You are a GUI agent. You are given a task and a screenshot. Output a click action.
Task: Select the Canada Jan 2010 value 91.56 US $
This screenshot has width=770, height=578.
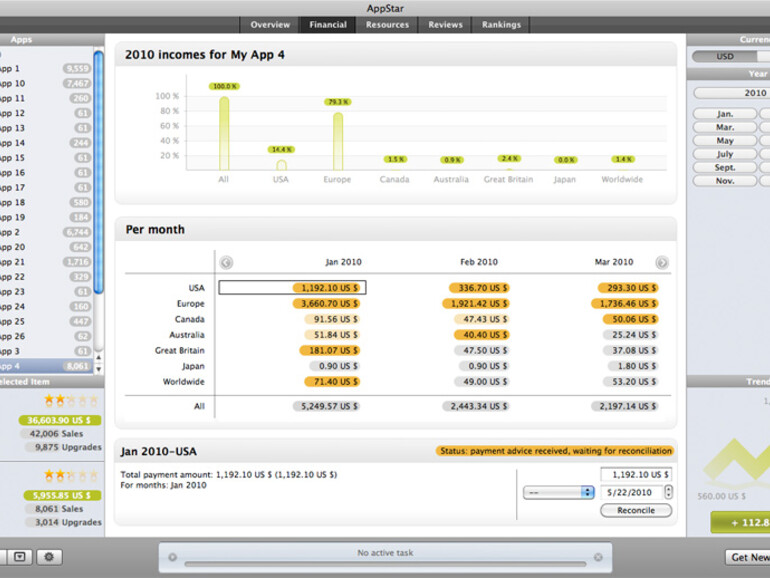click(x=332, y=319)
